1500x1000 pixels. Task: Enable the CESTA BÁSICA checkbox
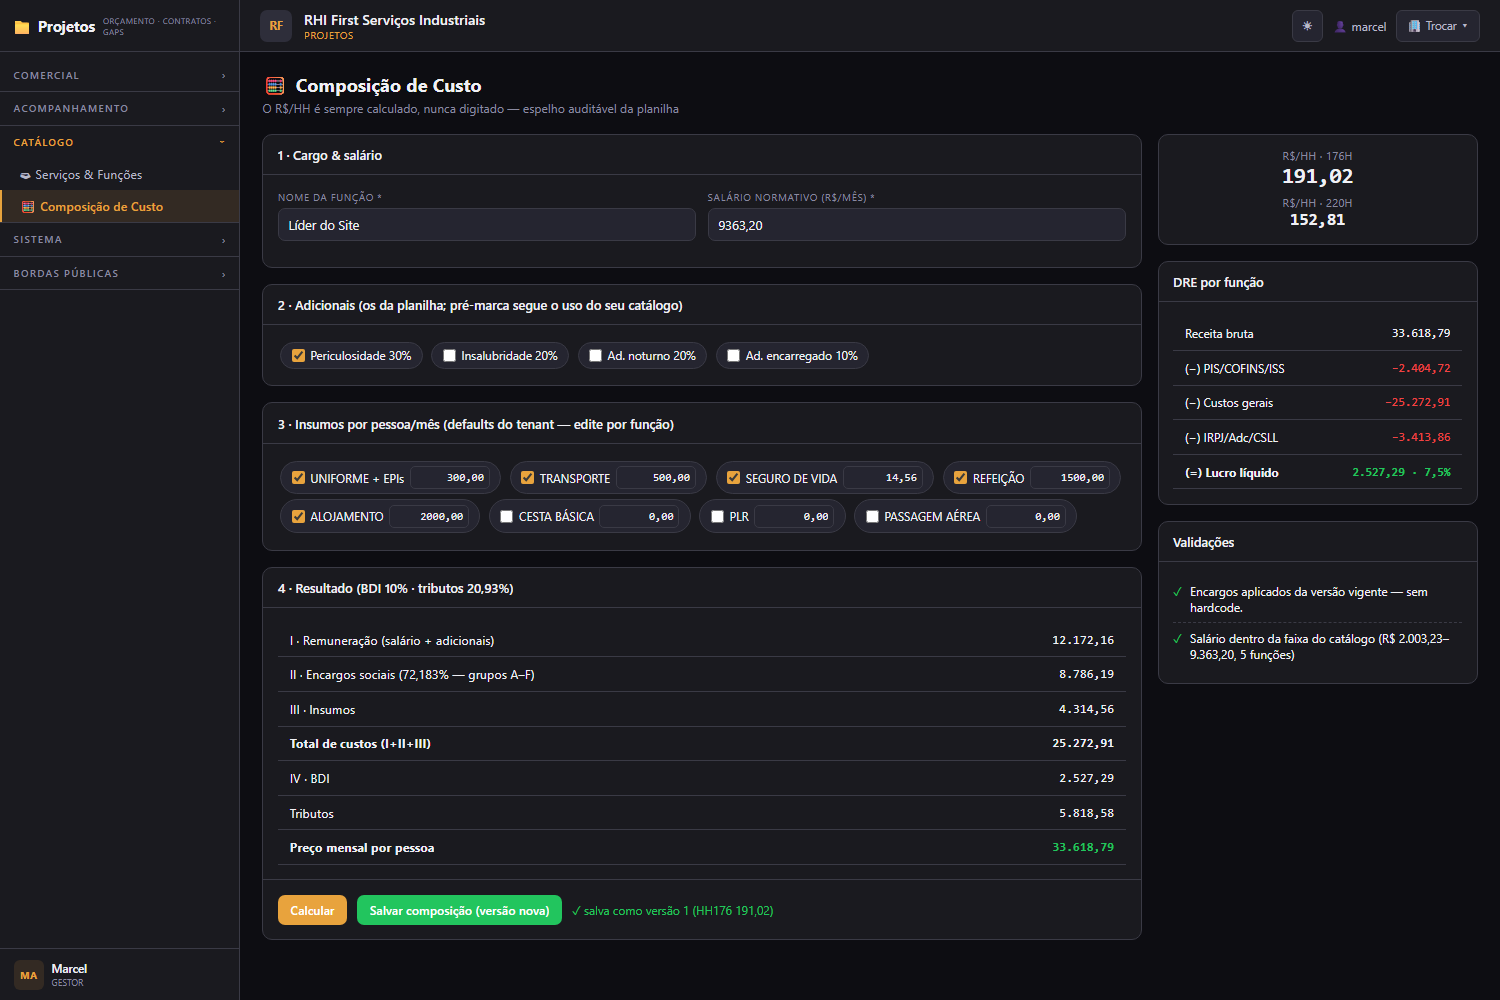pyautogui.click(x=507, y=517)
